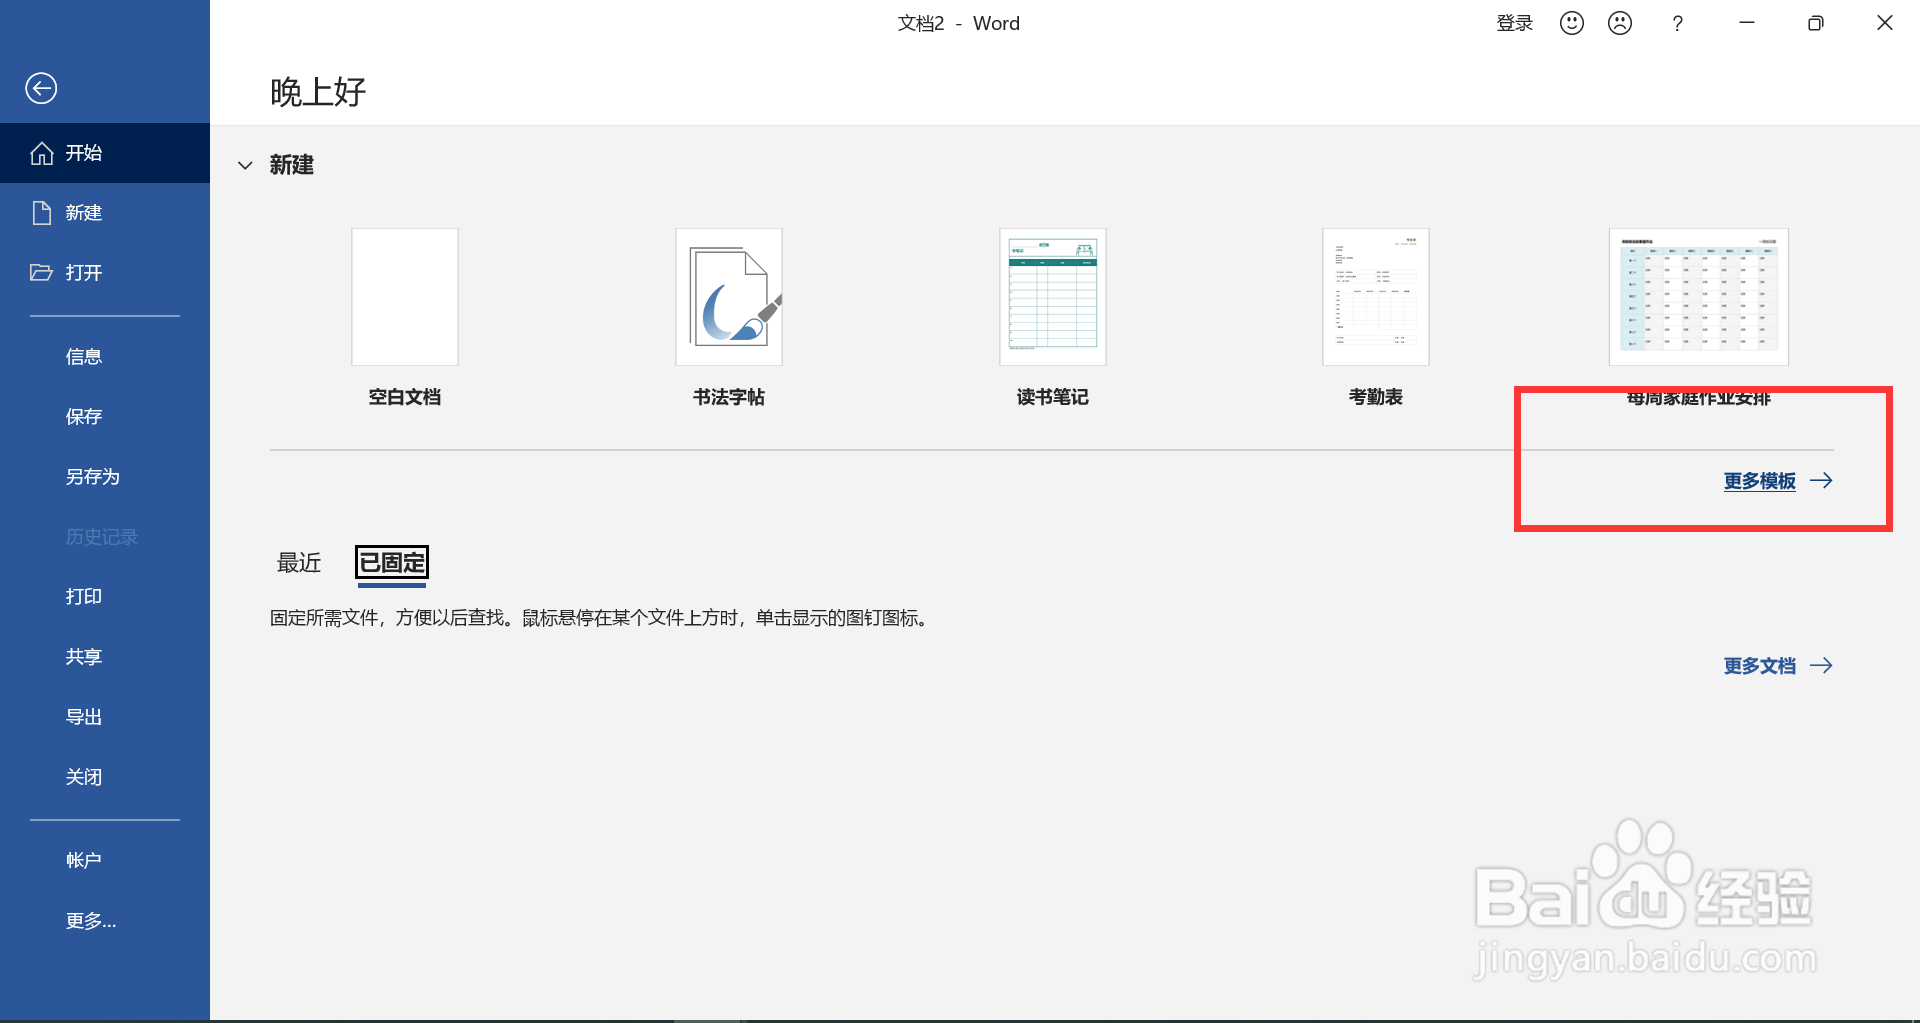Open the 开始 home page
The height and width of the screenshot is (1023, 1920).
(x=105, y=153)
